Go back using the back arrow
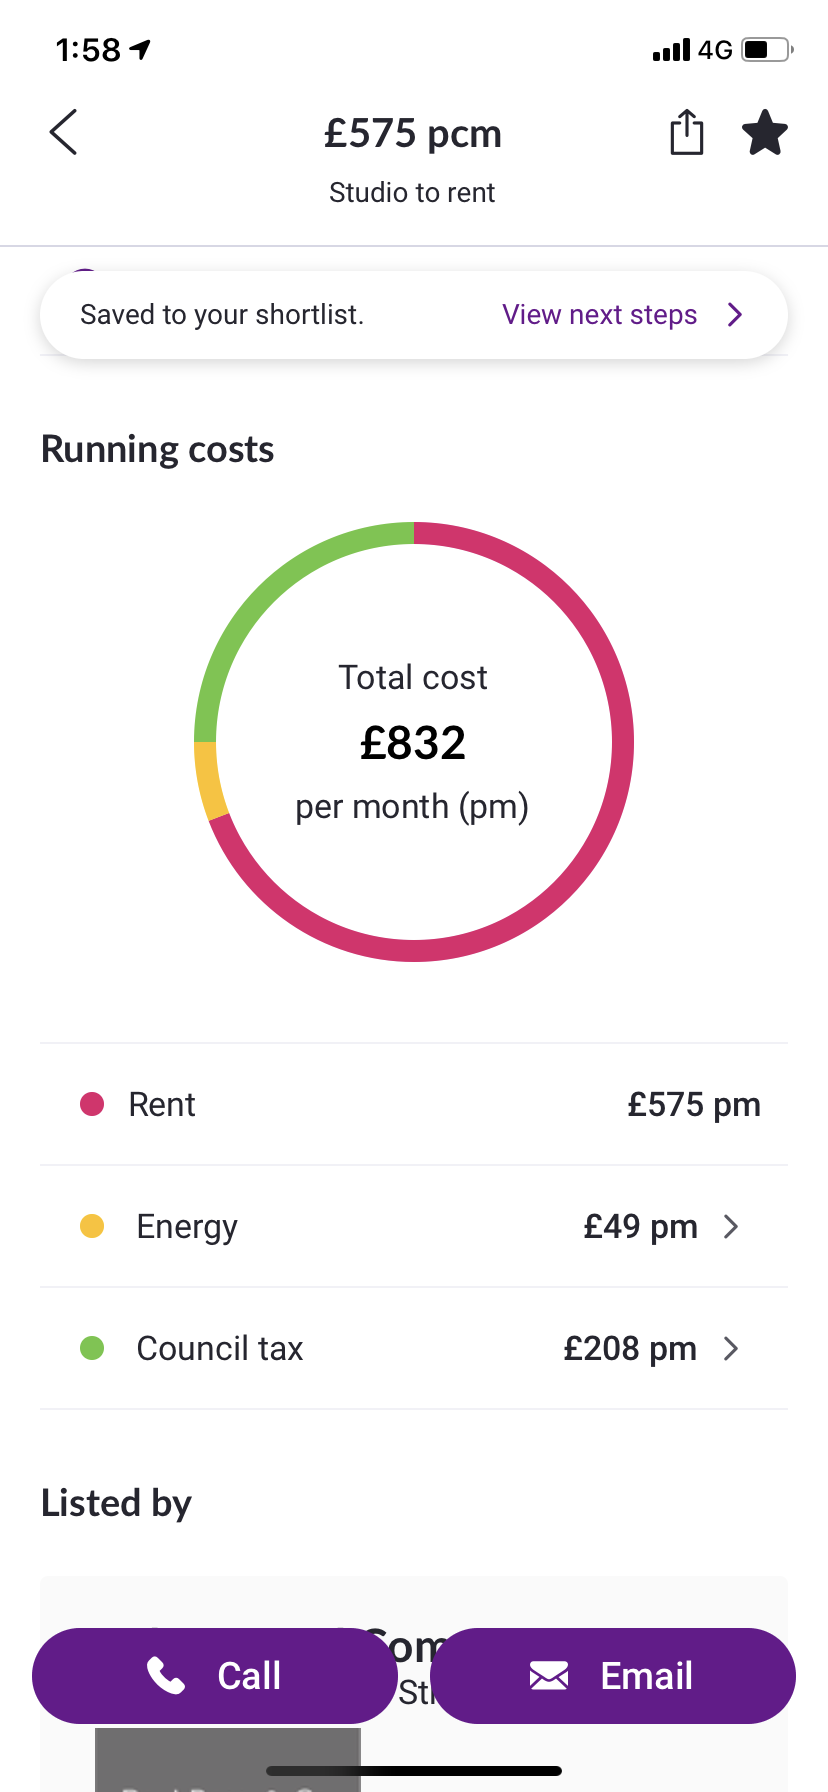This screenshot has width=828, height=1792. 63,132
